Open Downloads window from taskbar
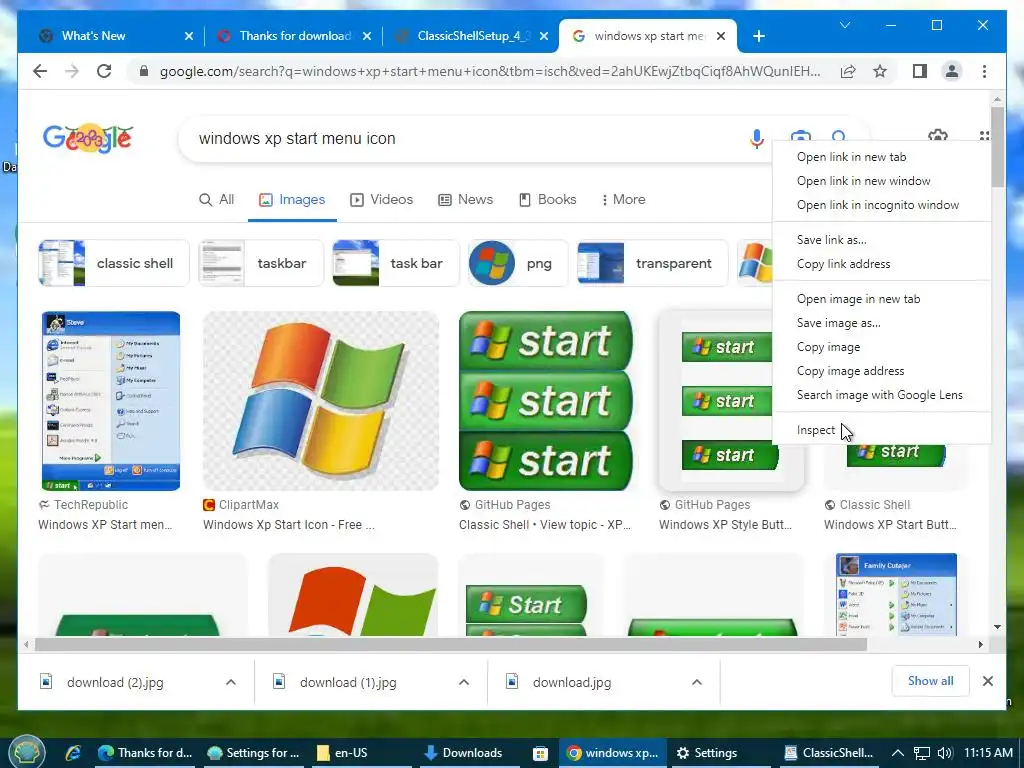Screen dimensions: 1024x768 click(463, 753)
